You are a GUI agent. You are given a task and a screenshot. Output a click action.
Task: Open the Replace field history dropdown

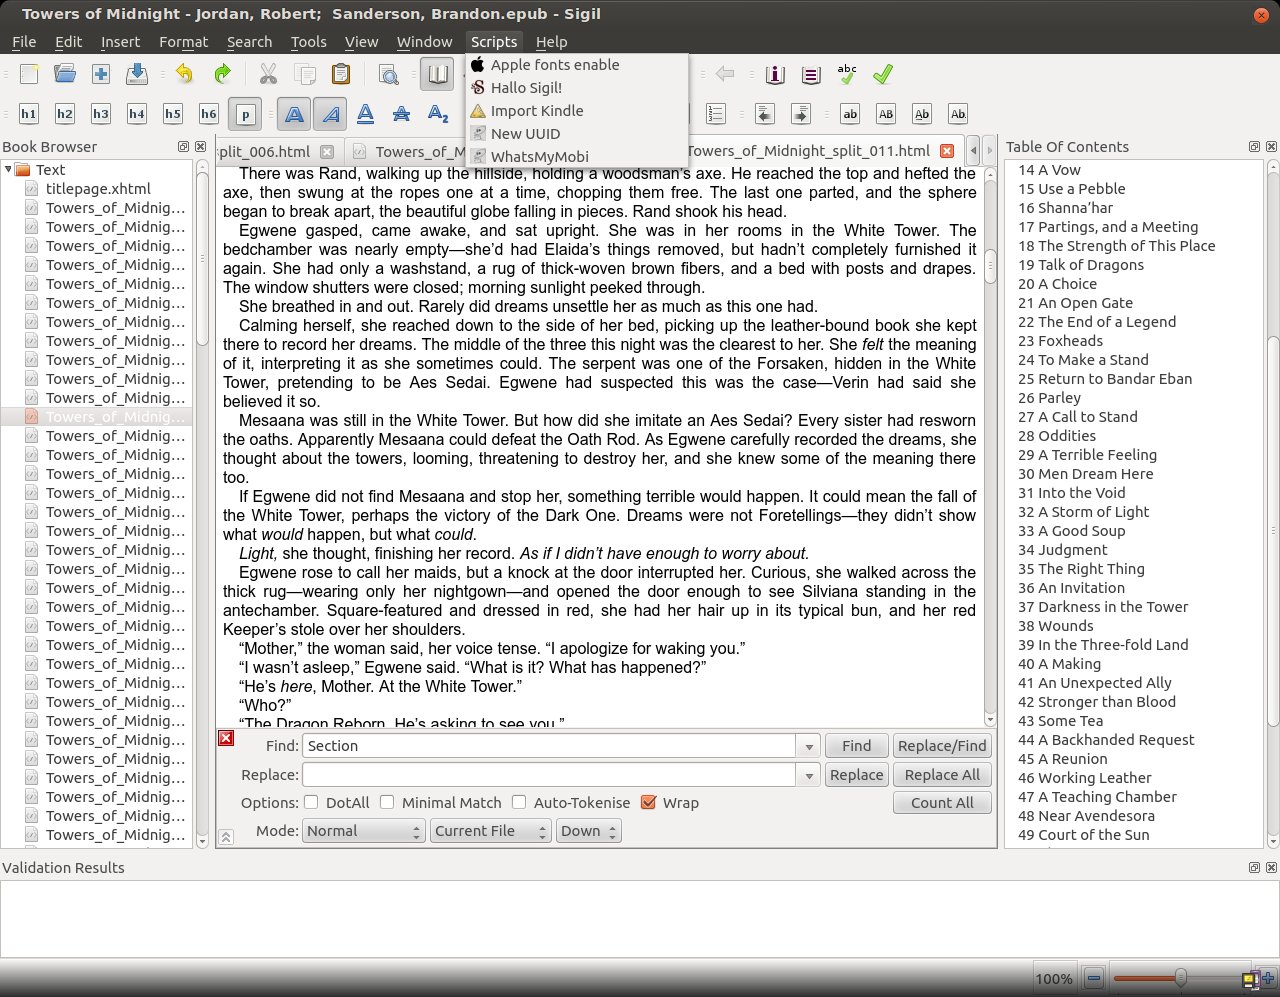(808, 775)
